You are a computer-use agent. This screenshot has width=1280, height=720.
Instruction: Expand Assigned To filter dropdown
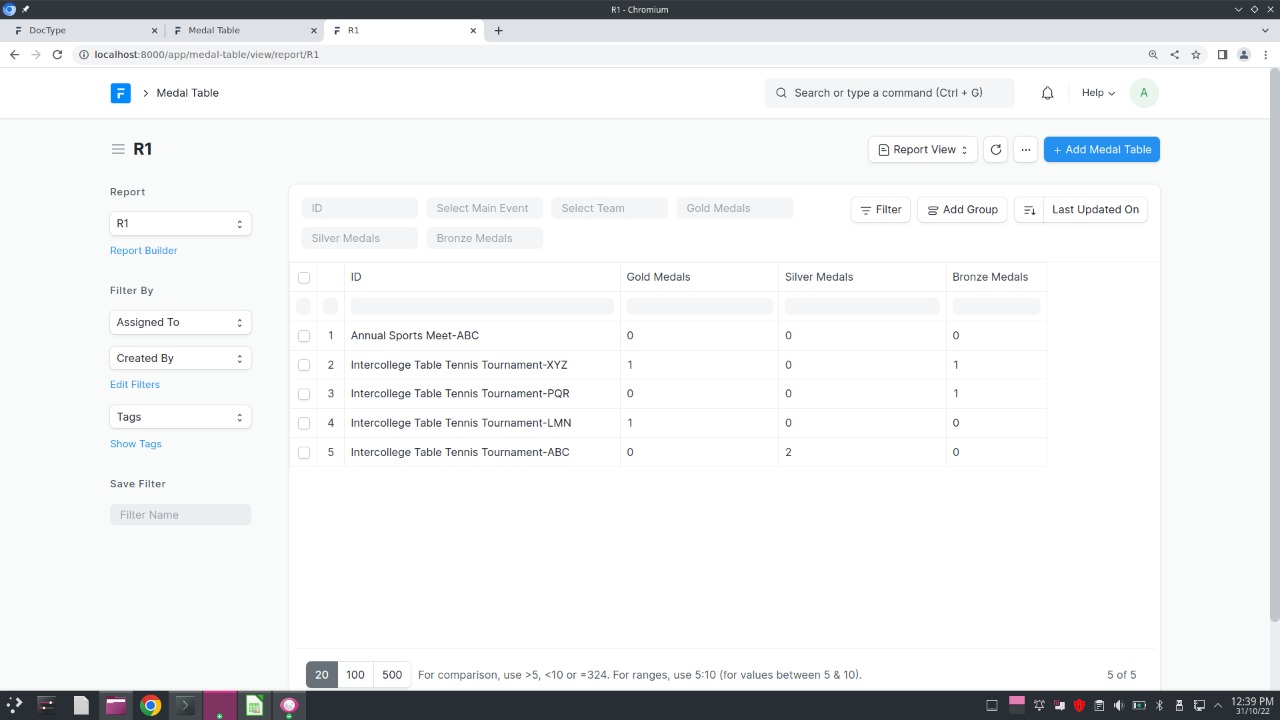tap(180, 322)
